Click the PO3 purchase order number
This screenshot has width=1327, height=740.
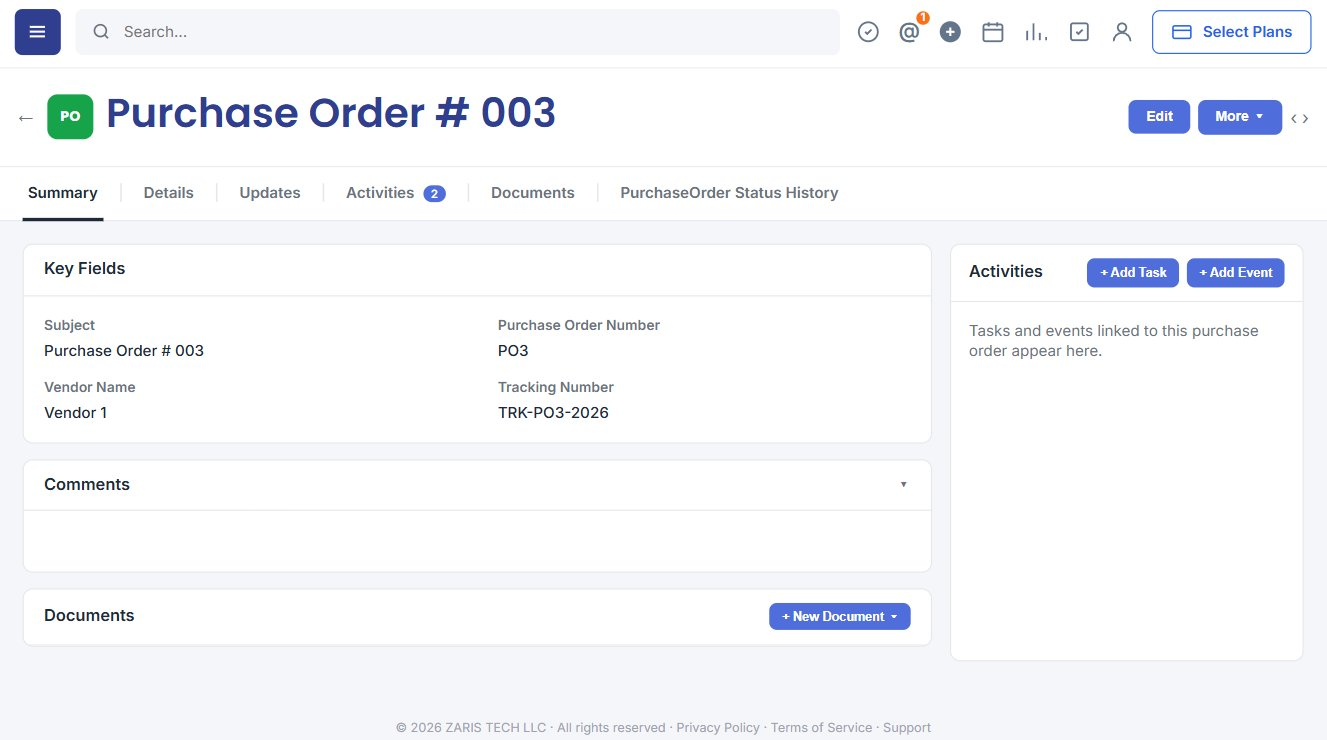tap(513, 350)
